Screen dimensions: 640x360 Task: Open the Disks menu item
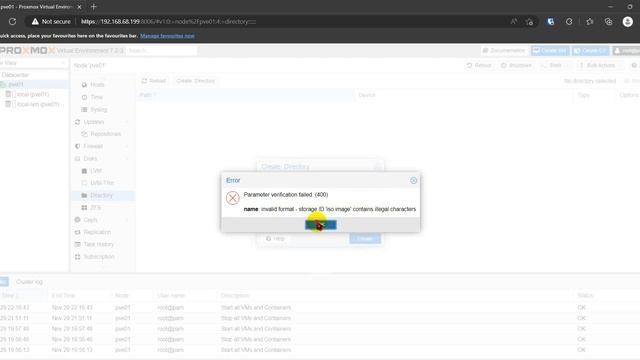pyautogui.click(x=90, y=158)
